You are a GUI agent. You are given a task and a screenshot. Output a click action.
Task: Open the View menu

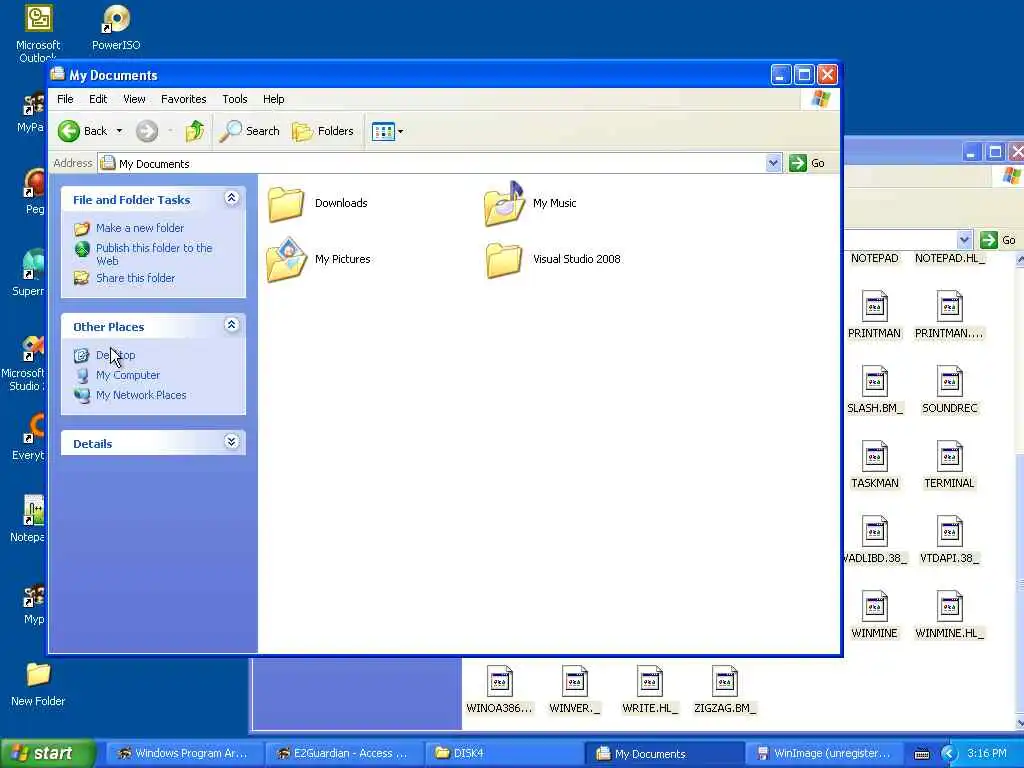tap(134, 99)
